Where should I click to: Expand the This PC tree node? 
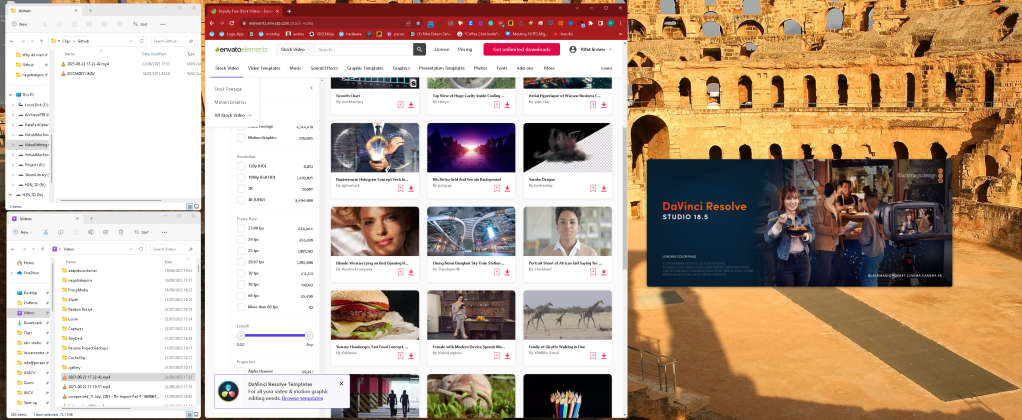(12, 95)
